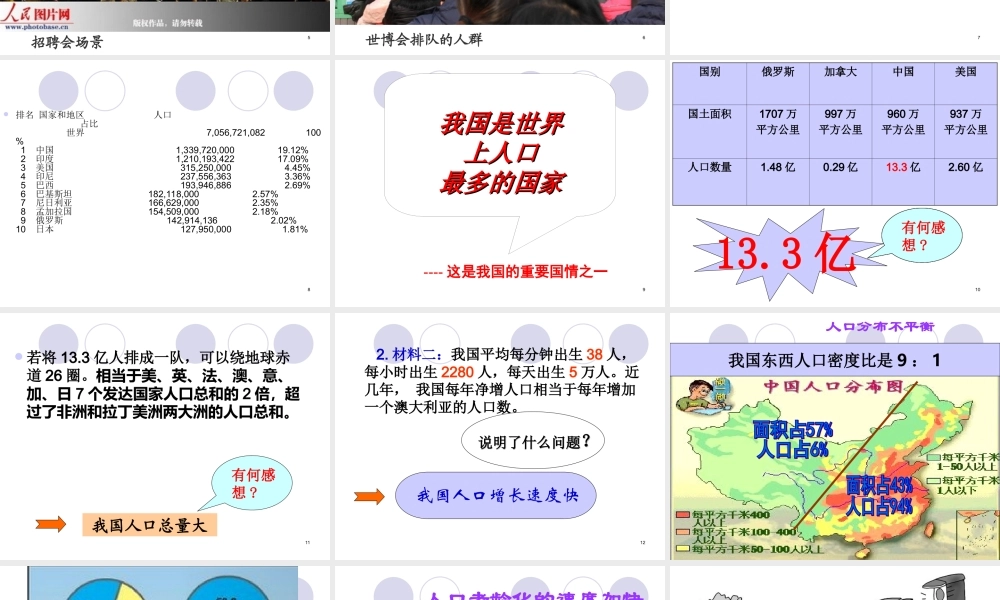The width and height of the screenshot is (1000, 600).
Task: Click the 我国人口总量大 orange label
Action: coord(150,525)
